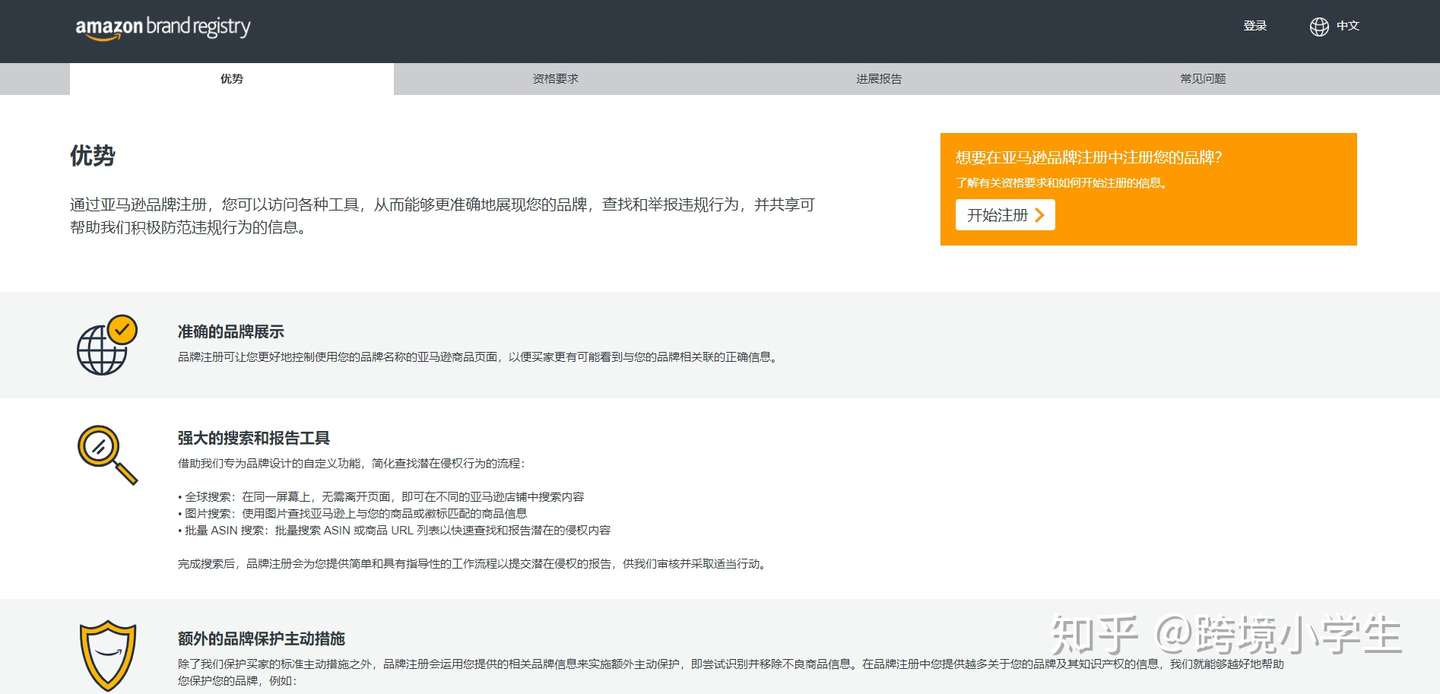
Task: Click the 登录 link in the header
Action: (1255, 26)
